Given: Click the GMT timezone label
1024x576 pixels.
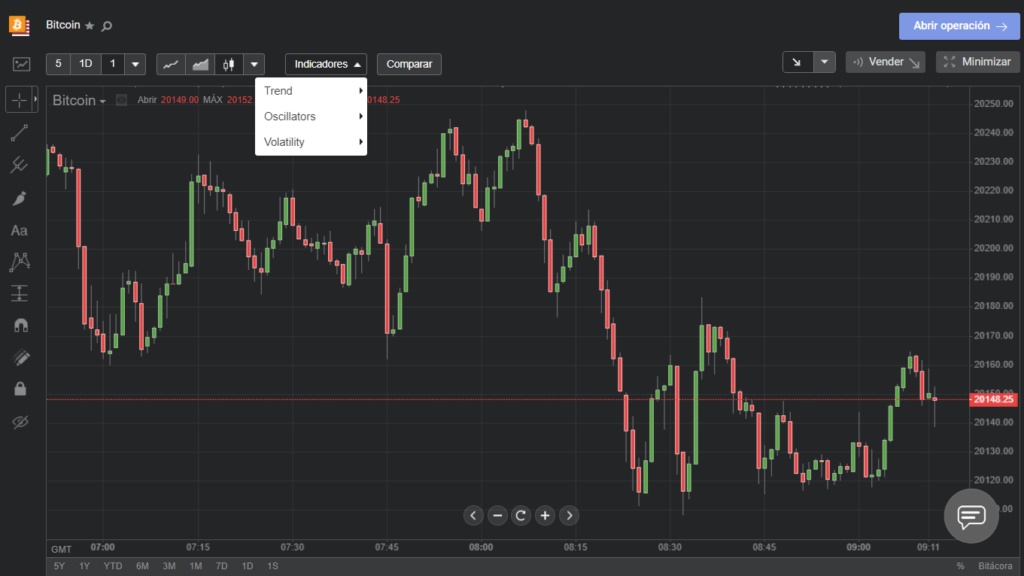Looking at the screenshot, I should tap(61, 549).
